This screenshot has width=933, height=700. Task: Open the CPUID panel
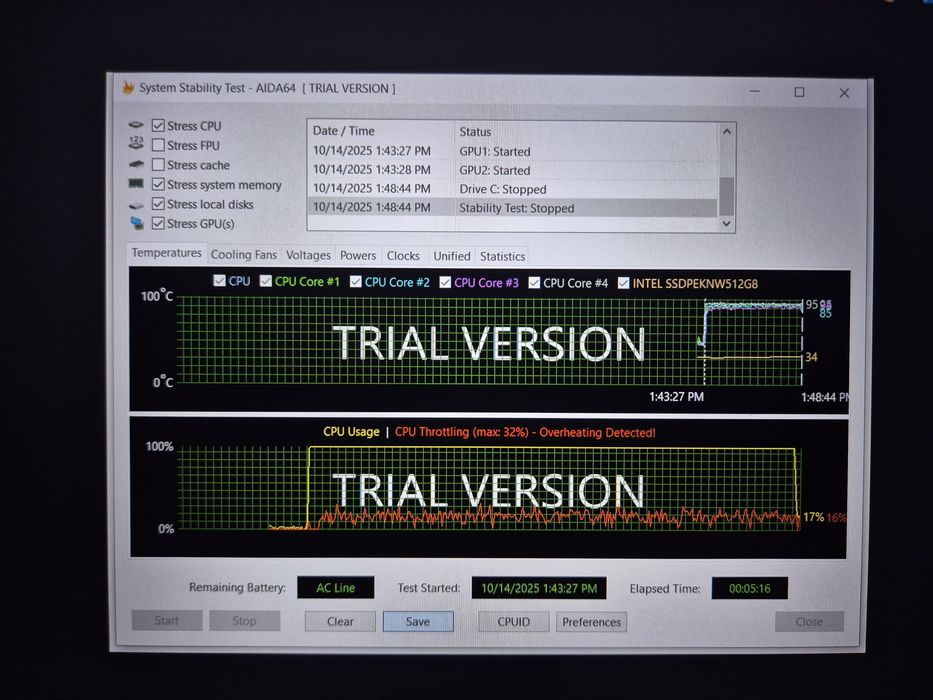click(513, 622)
